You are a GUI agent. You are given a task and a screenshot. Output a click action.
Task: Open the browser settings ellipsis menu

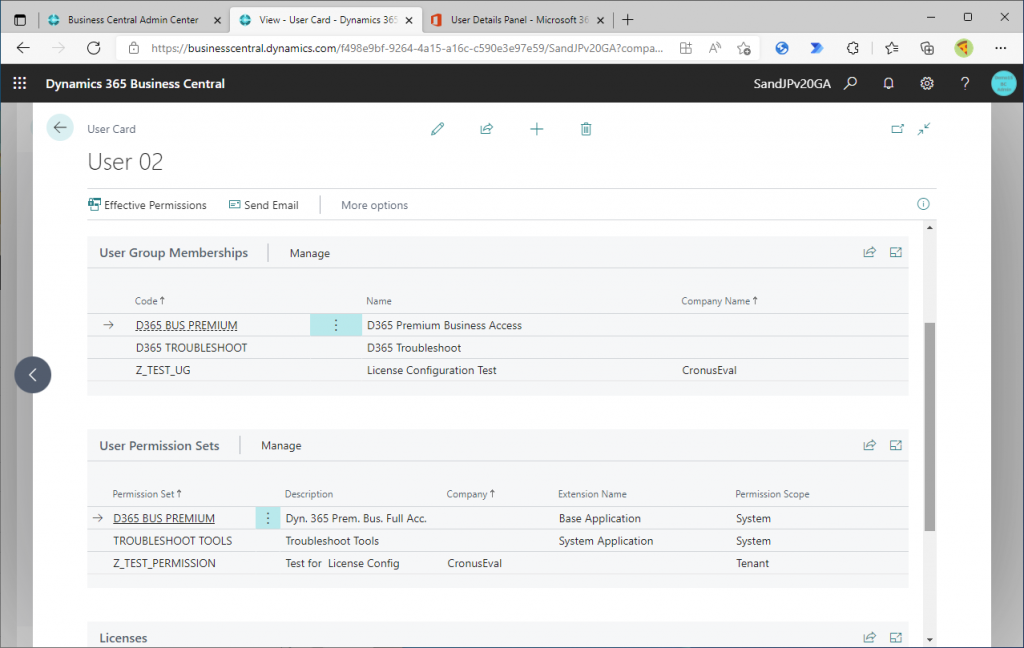tap(1000, 48)
